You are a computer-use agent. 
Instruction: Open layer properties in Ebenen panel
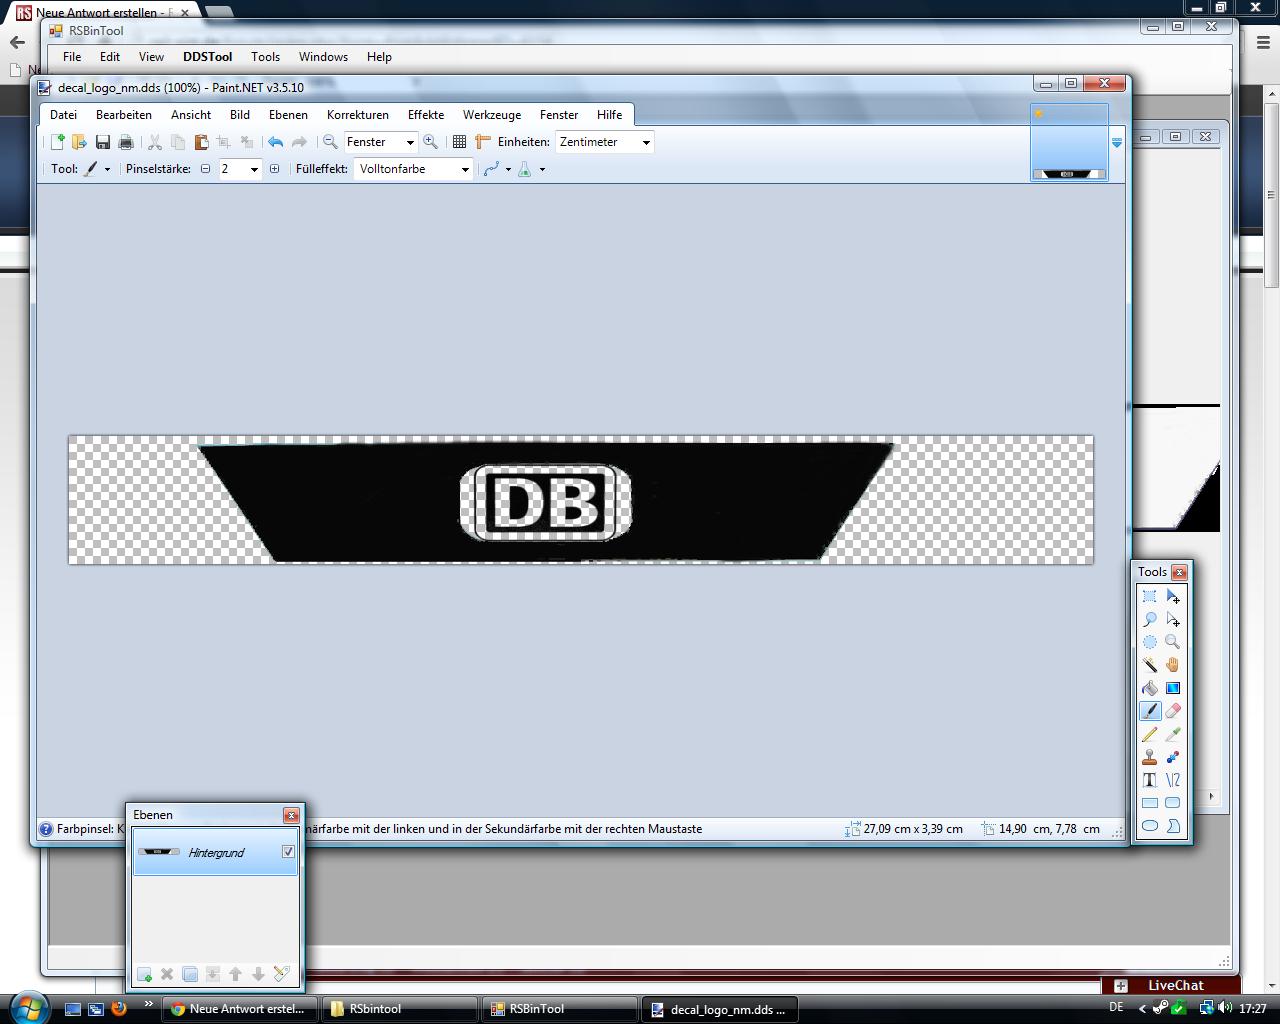pyautogui.click(x=281, y=974)
